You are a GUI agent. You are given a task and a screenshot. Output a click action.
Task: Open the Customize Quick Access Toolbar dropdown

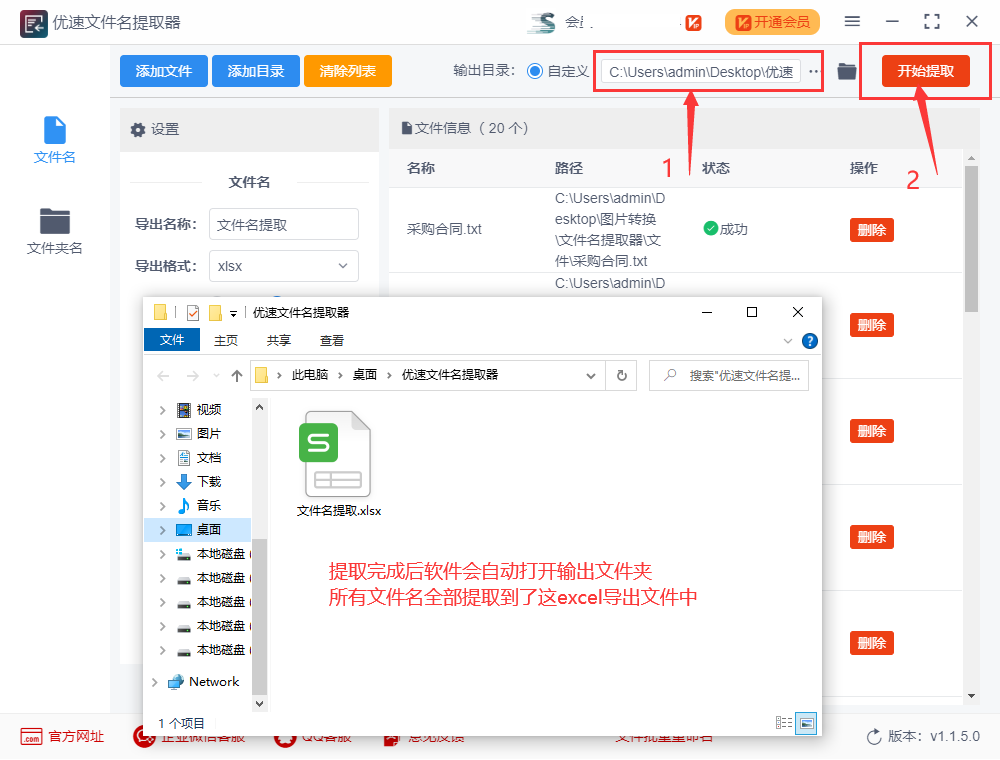233,313
